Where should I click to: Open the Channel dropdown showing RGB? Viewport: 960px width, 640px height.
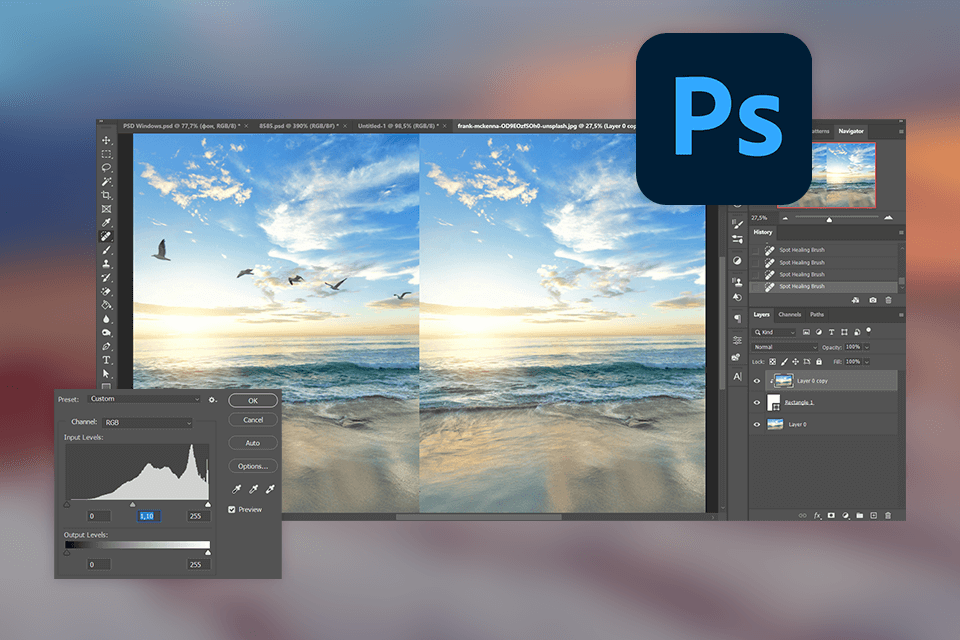tap(147, 423)
